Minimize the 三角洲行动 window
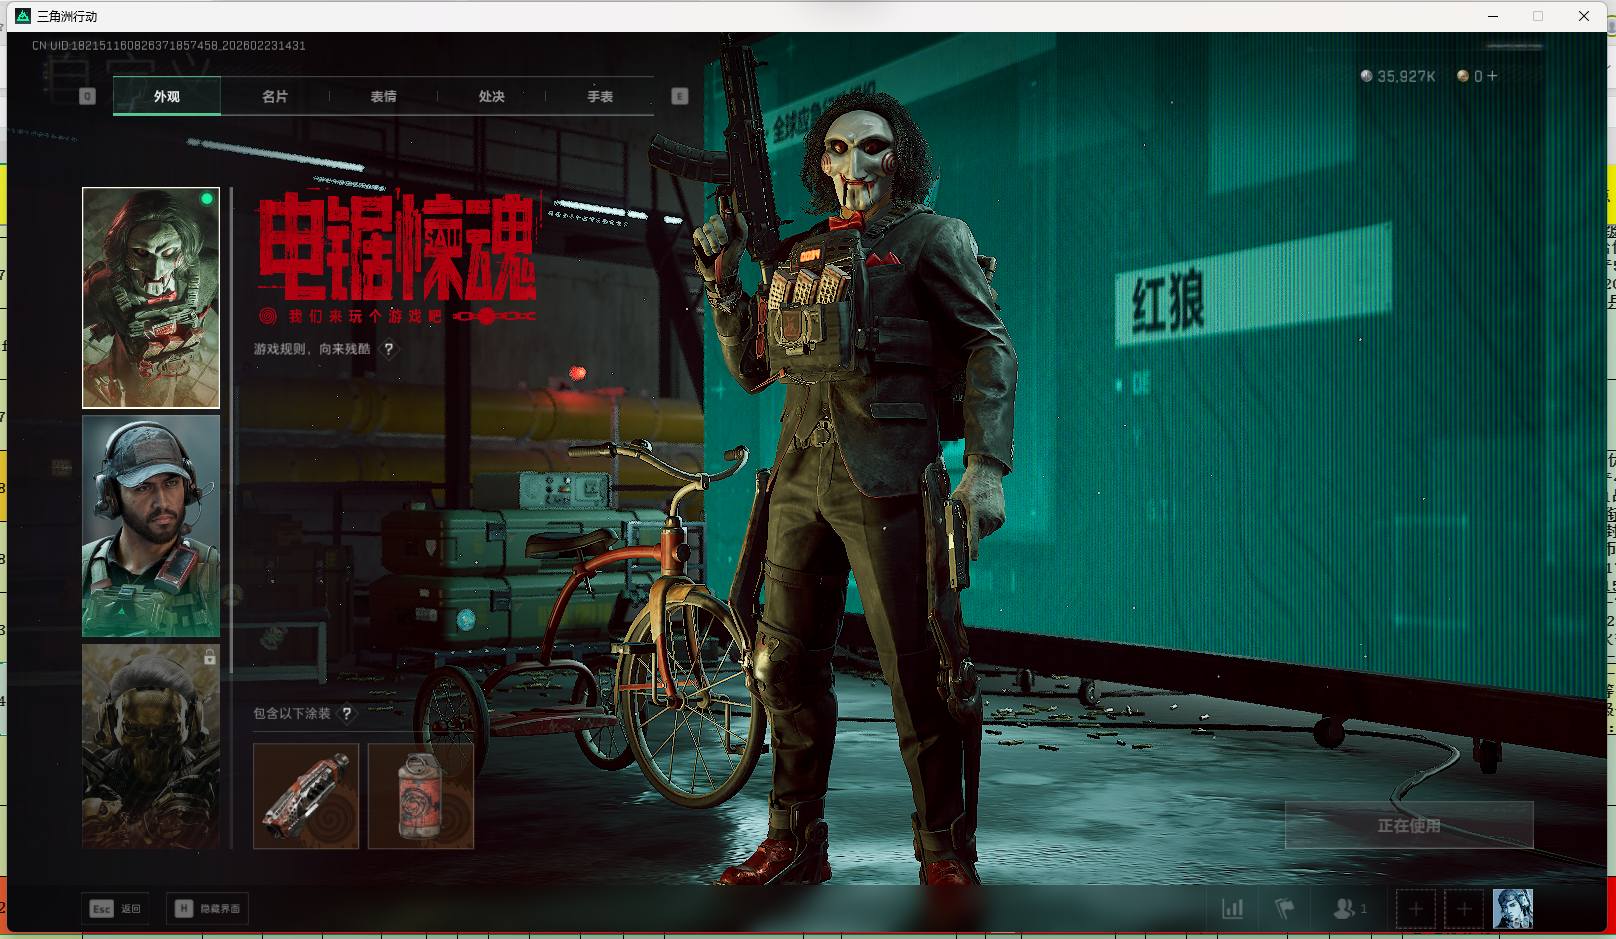 tap(1493, 16)
